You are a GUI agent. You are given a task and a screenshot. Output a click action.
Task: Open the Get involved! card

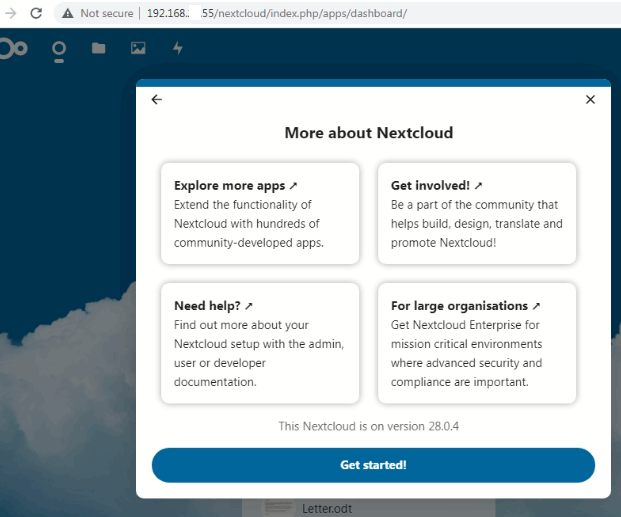[477, 214]
